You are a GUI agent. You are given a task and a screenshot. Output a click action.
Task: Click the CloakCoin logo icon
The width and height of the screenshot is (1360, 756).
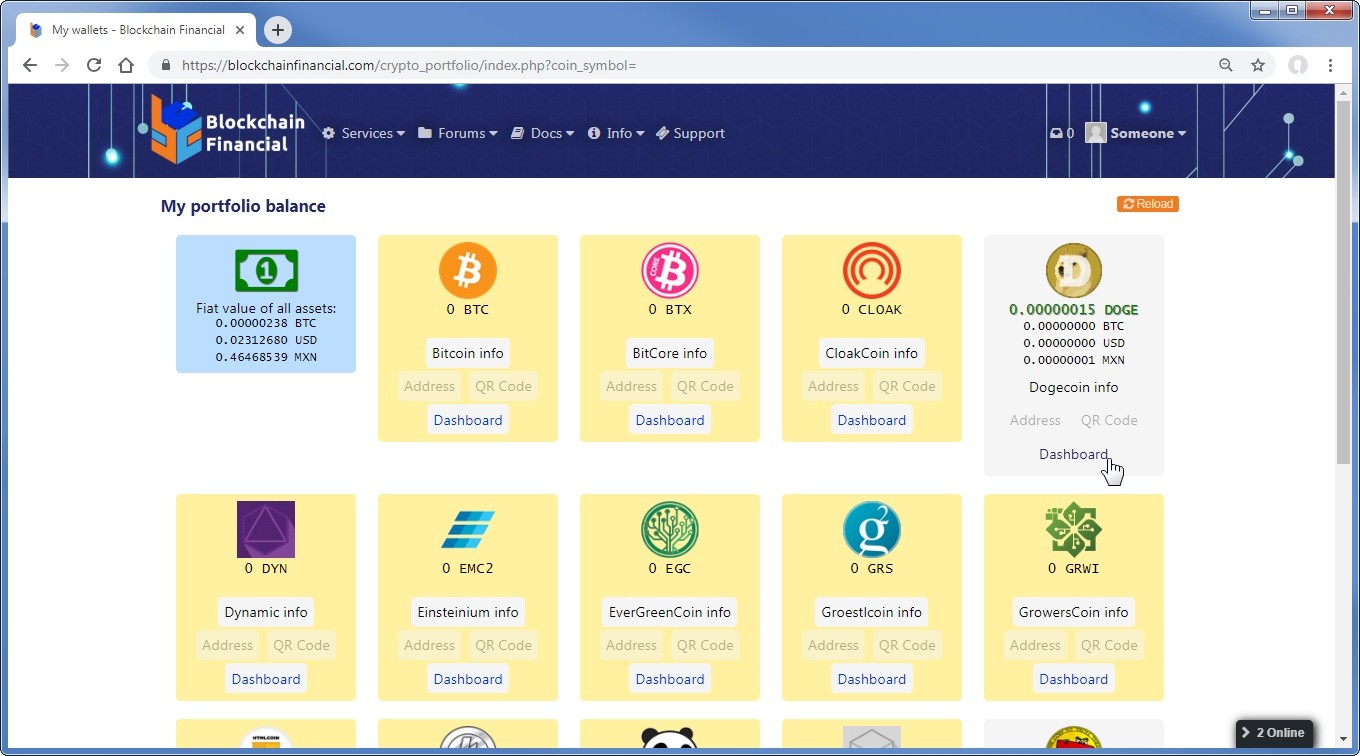click(871, 270)
